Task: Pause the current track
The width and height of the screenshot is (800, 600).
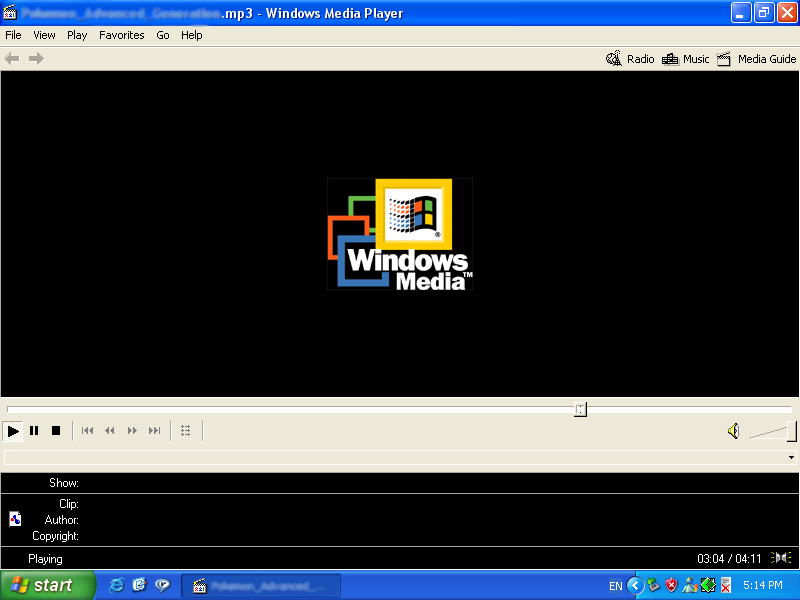Action: point(34,431)
